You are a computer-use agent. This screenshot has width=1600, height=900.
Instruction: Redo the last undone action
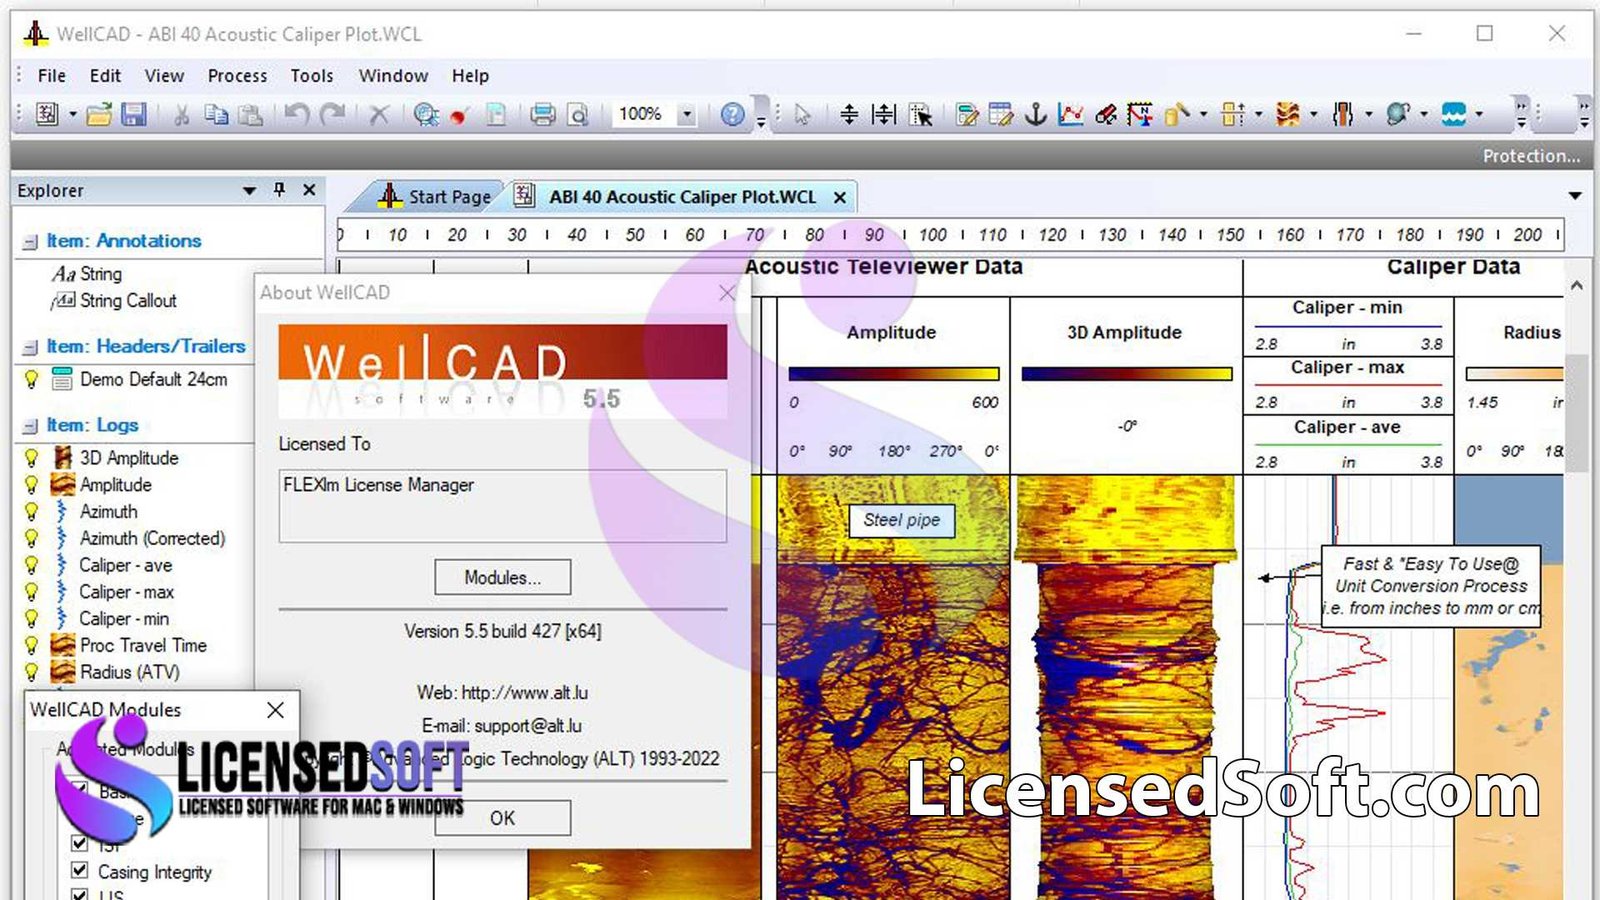point(333,114)
